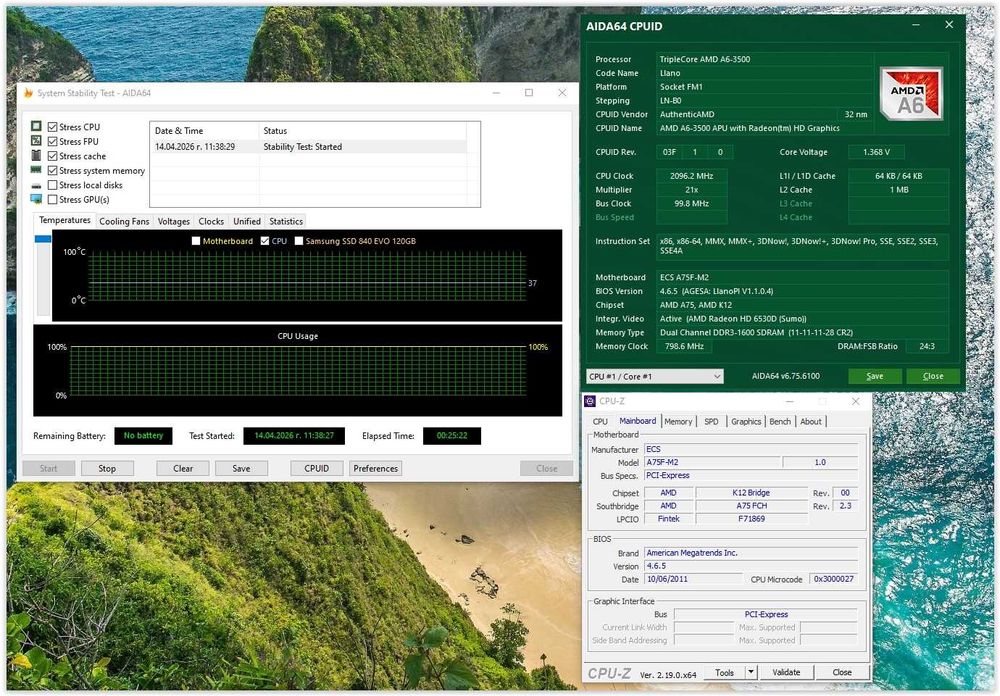Click the Date & Time column header
Screen dimensions: 1000x696
(x=205, y=131)
